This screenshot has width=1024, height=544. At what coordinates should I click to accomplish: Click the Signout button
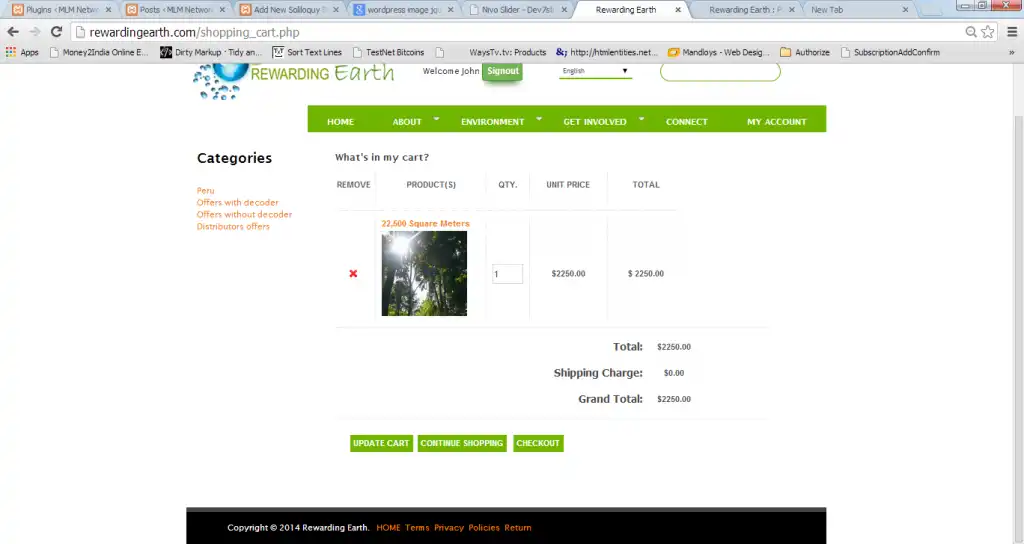pos(502,71)
